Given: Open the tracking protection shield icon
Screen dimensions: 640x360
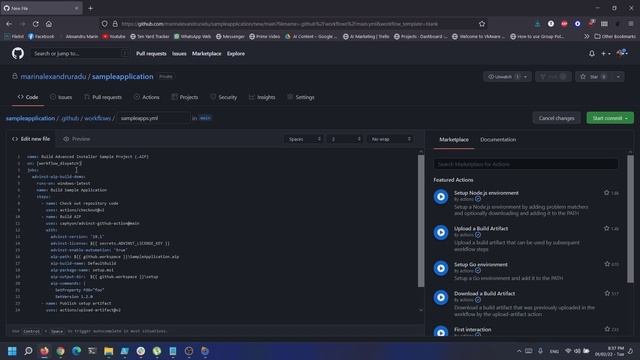Looking at the screenshot, I should point(104,24).
